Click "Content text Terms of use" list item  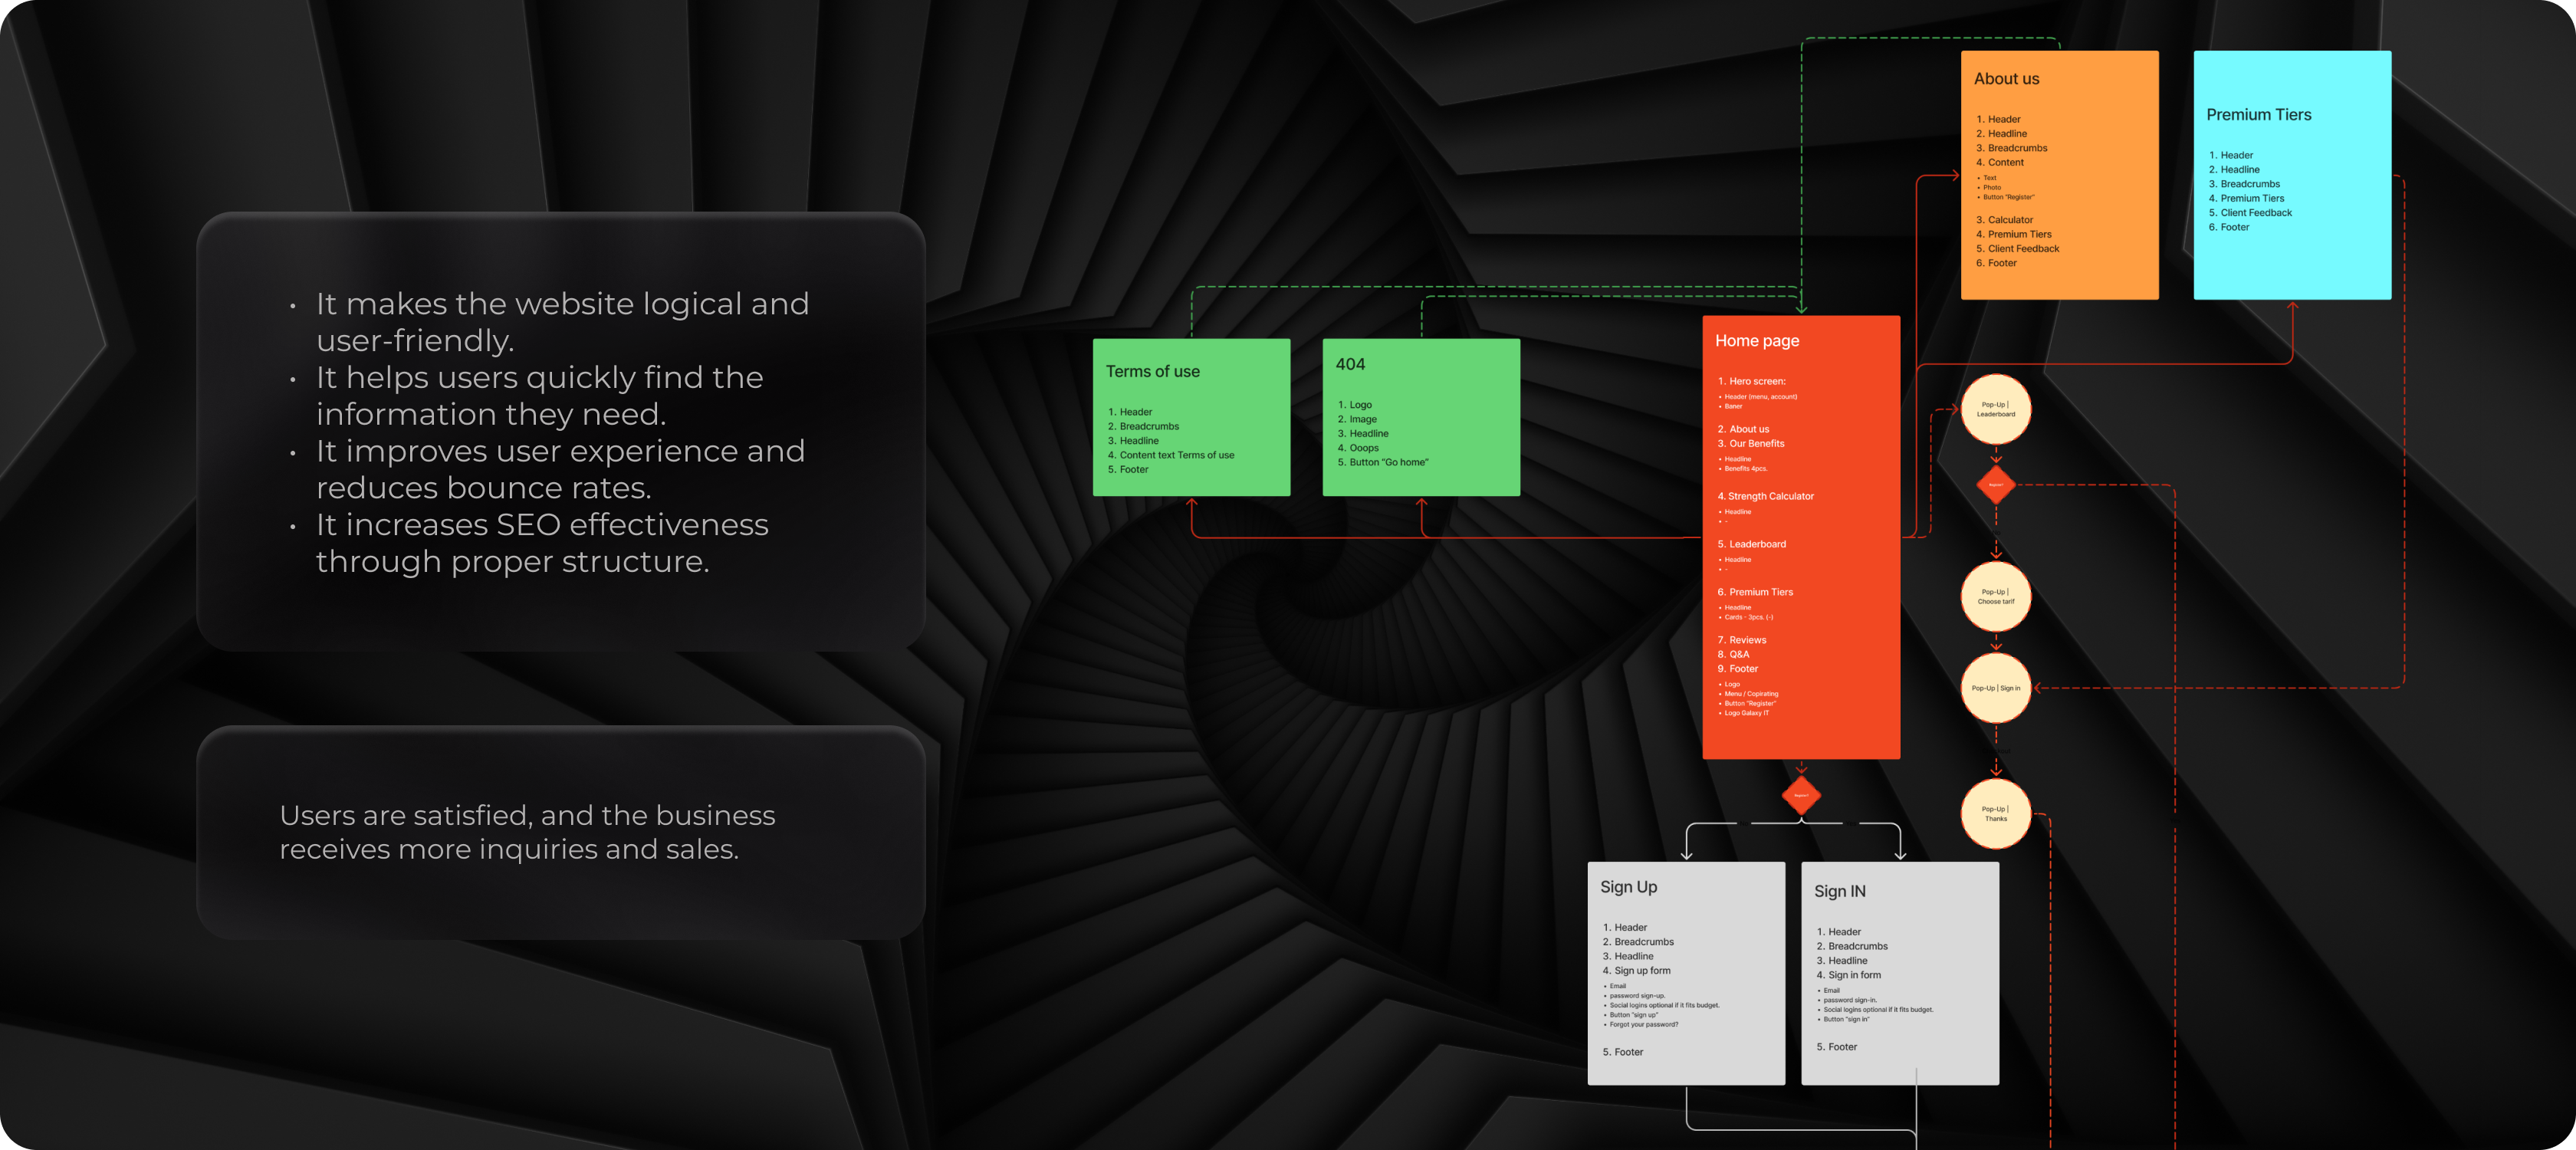1171,455
